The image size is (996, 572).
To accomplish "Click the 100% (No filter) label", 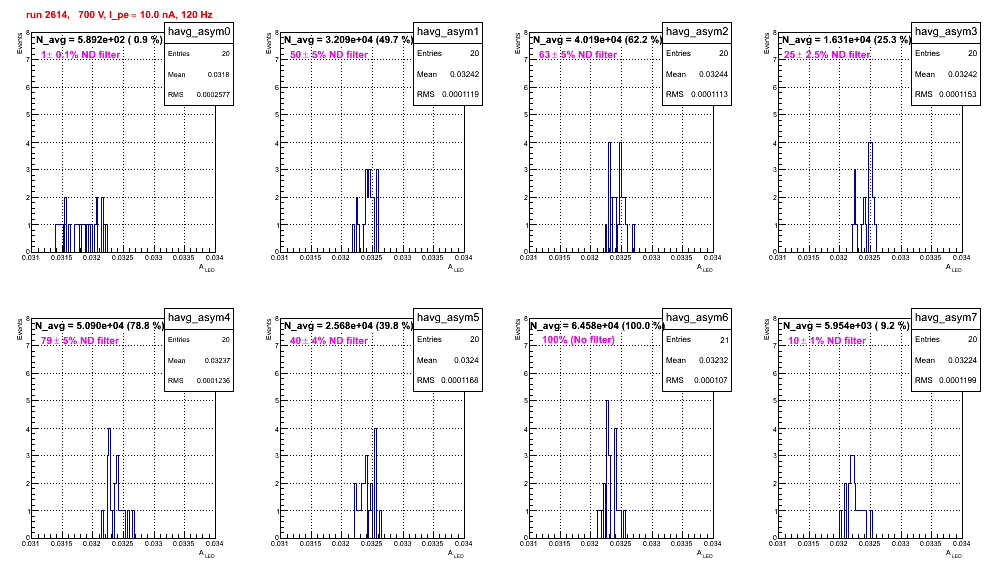I will [x=579, y=340].
